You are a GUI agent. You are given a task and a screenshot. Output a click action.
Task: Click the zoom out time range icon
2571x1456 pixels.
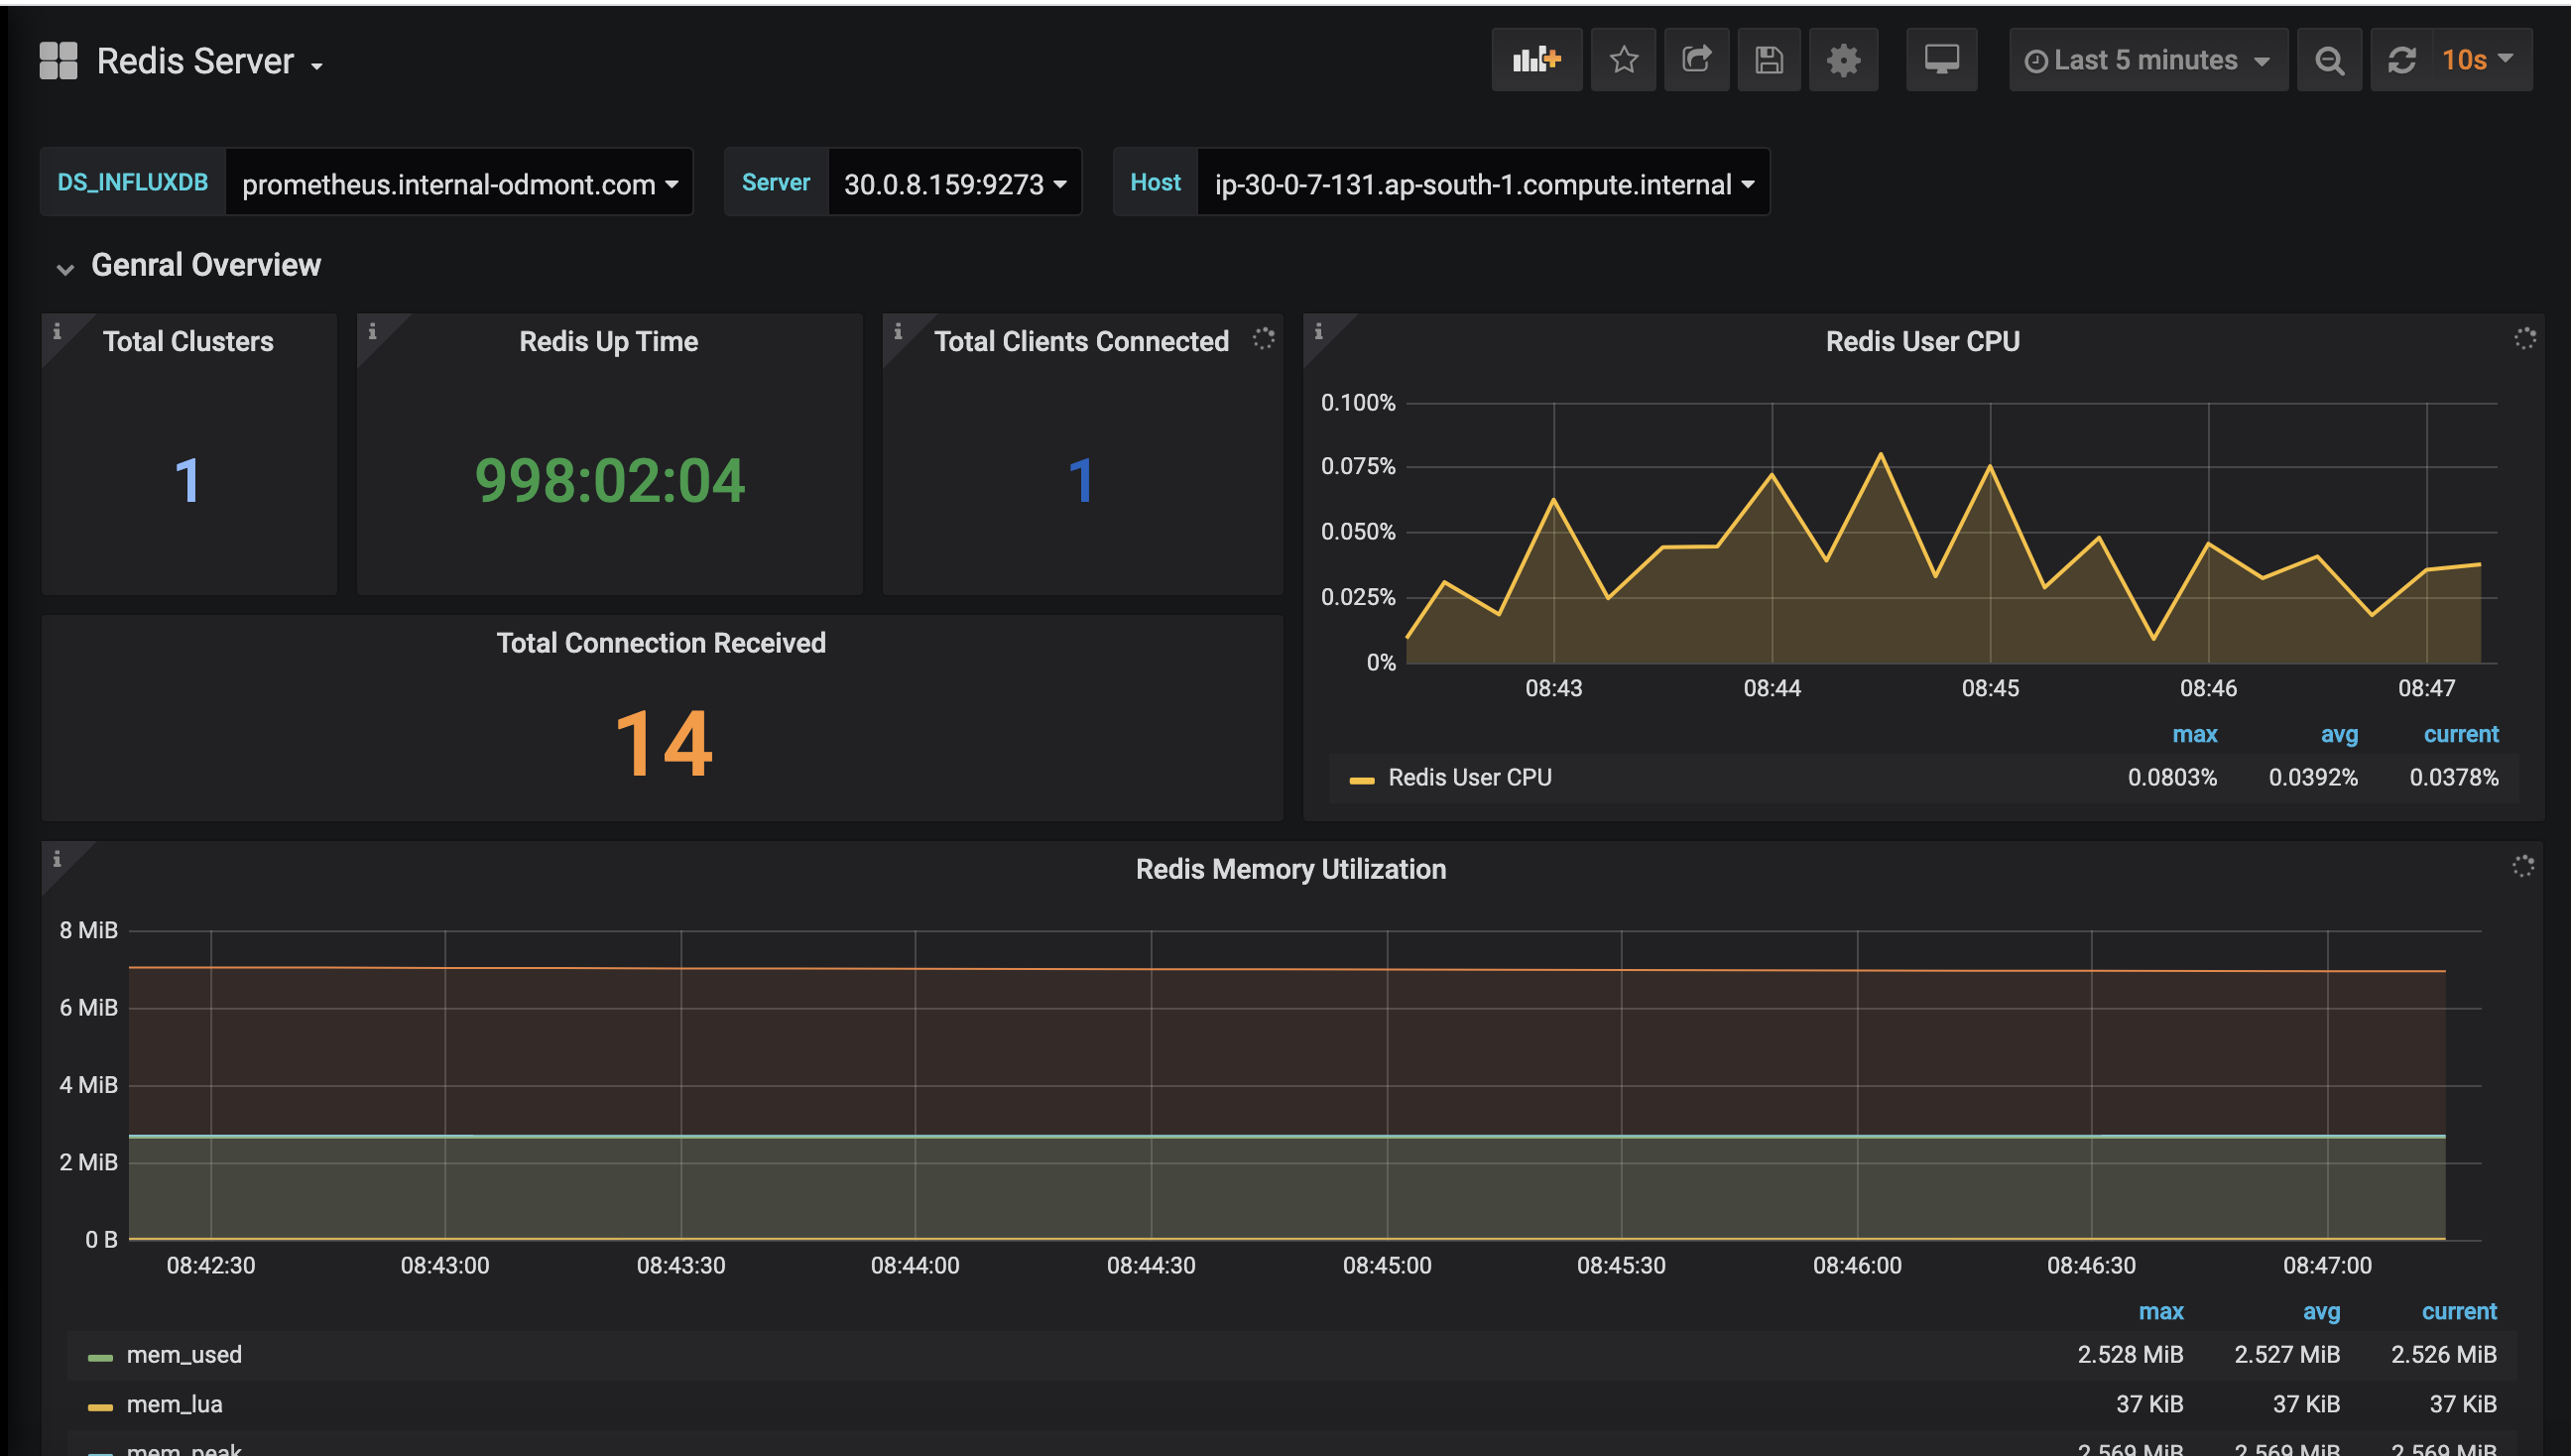2329,60
